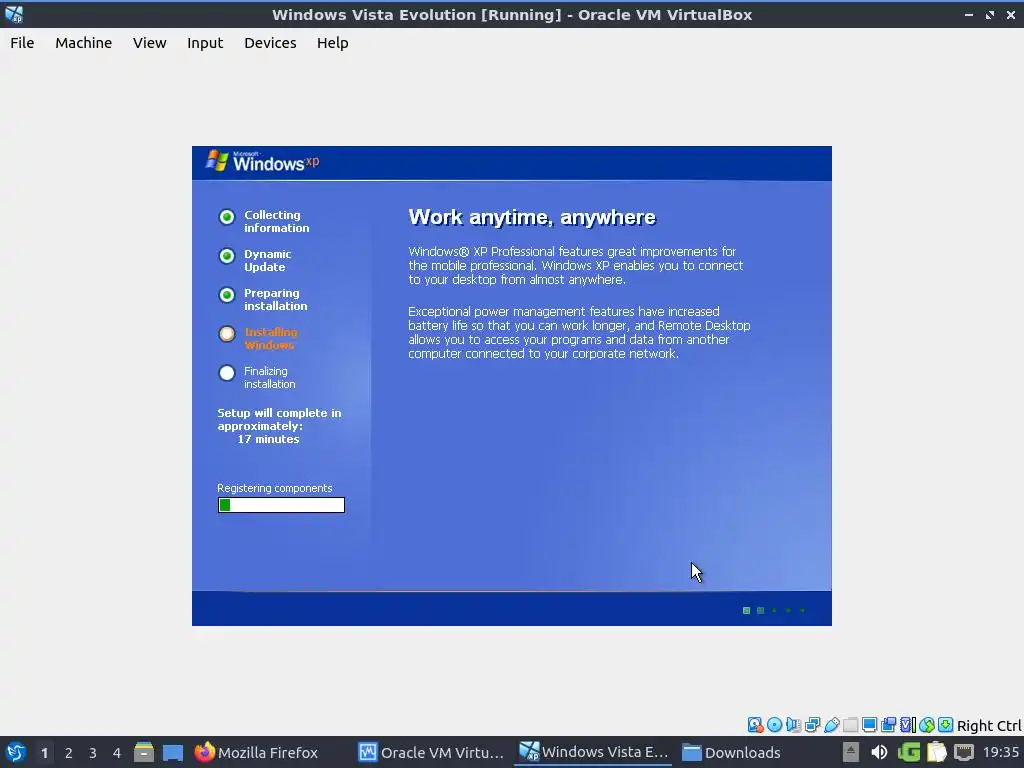Open the File menu
This screenshot has height=768, width=1024.
[22, 43]
